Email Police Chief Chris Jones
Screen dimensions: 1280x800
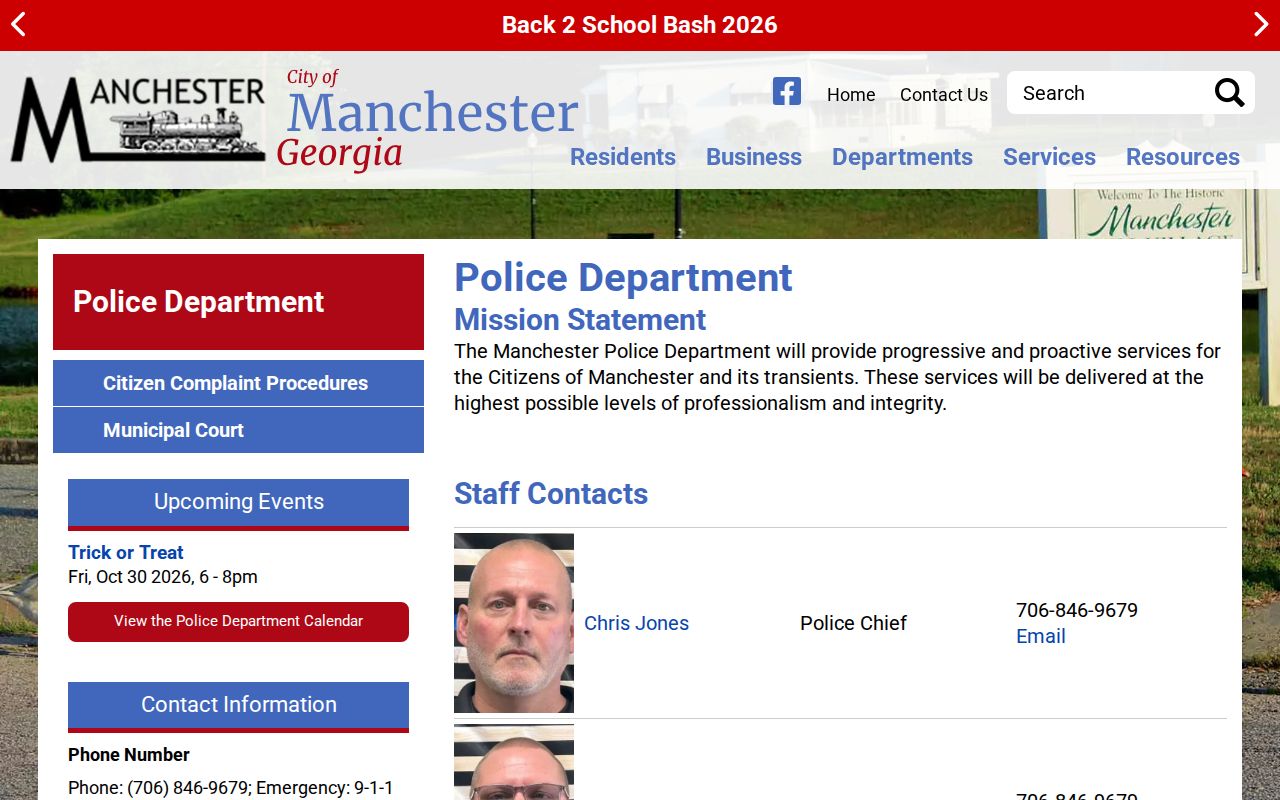click(x=1041, y=636)
